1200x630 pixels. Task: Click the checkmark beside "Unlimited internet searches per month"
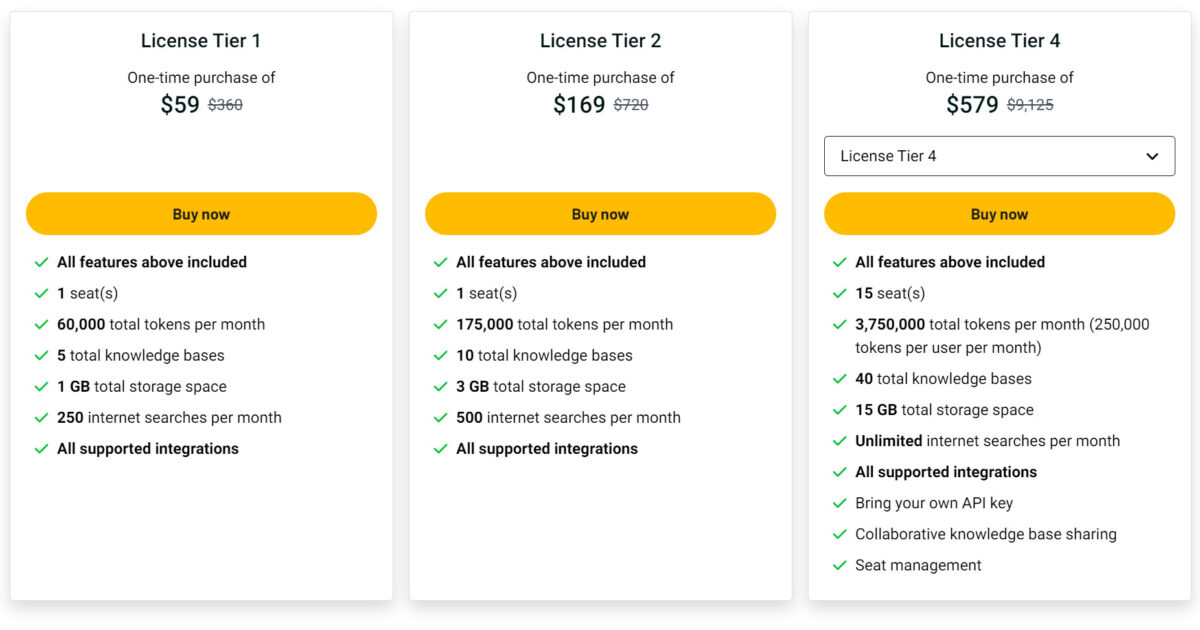(840, 440)
